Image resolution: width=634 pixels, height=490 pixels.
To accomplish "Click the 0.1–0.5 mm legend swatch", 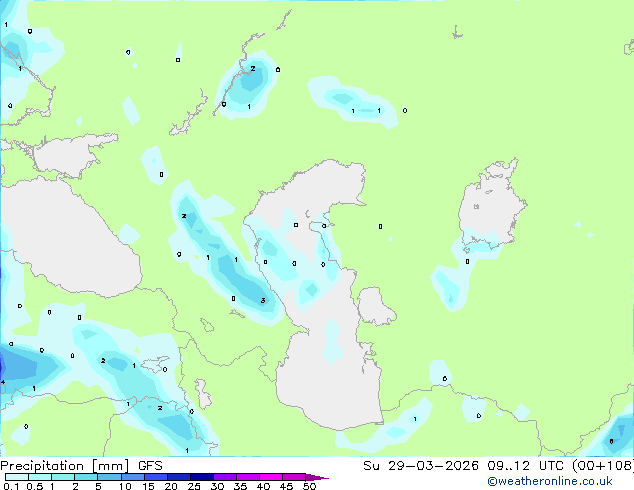I will tap(17, 477).
